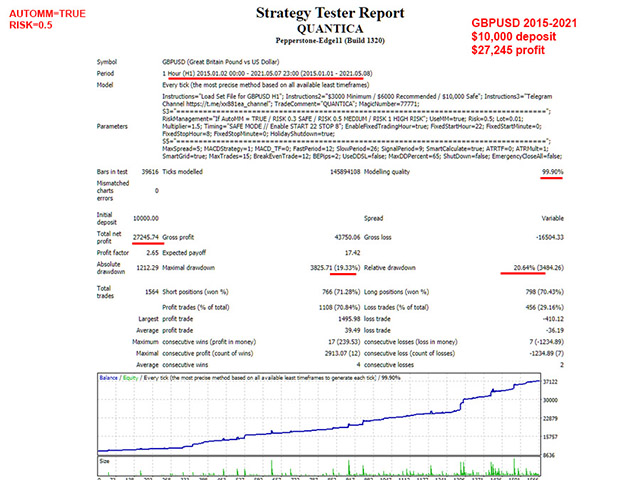Select average loss trade value -36.19
The height and width of the screenshot is (480, 640).
click(x=554, y=330)
